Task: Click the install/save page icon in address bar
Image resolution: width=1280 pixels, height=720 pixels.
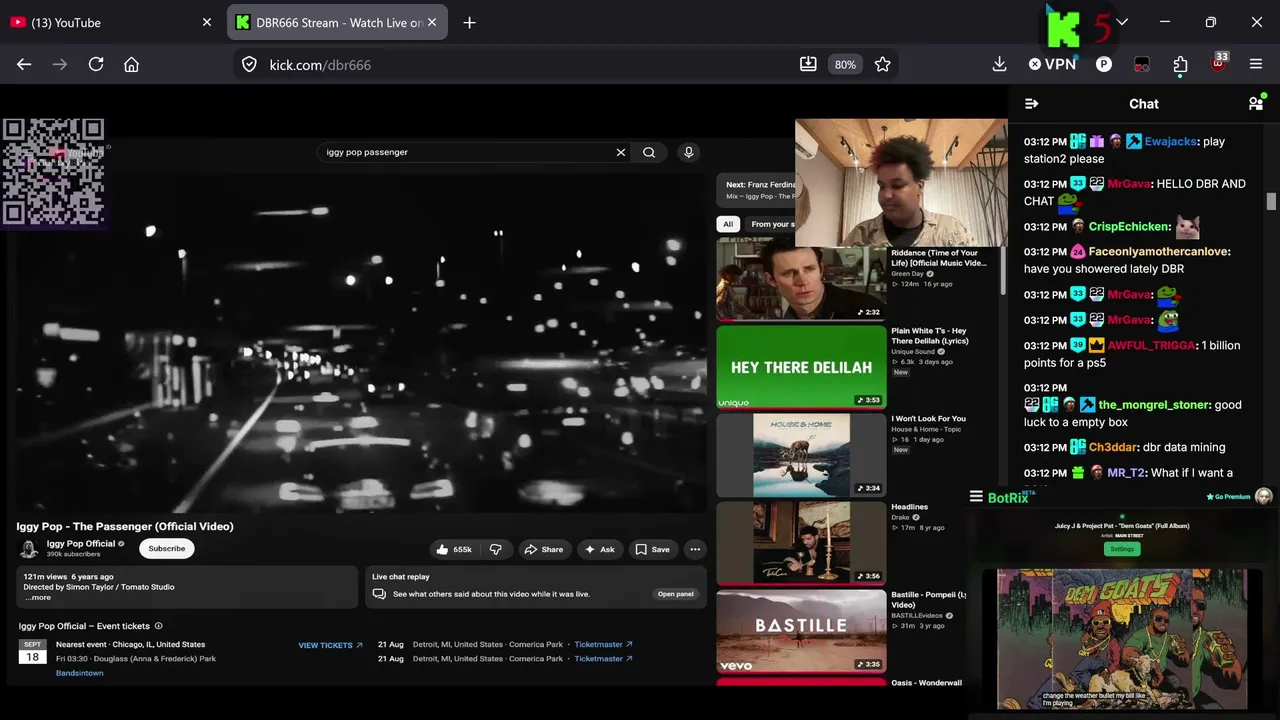Action: coord(808,64)
